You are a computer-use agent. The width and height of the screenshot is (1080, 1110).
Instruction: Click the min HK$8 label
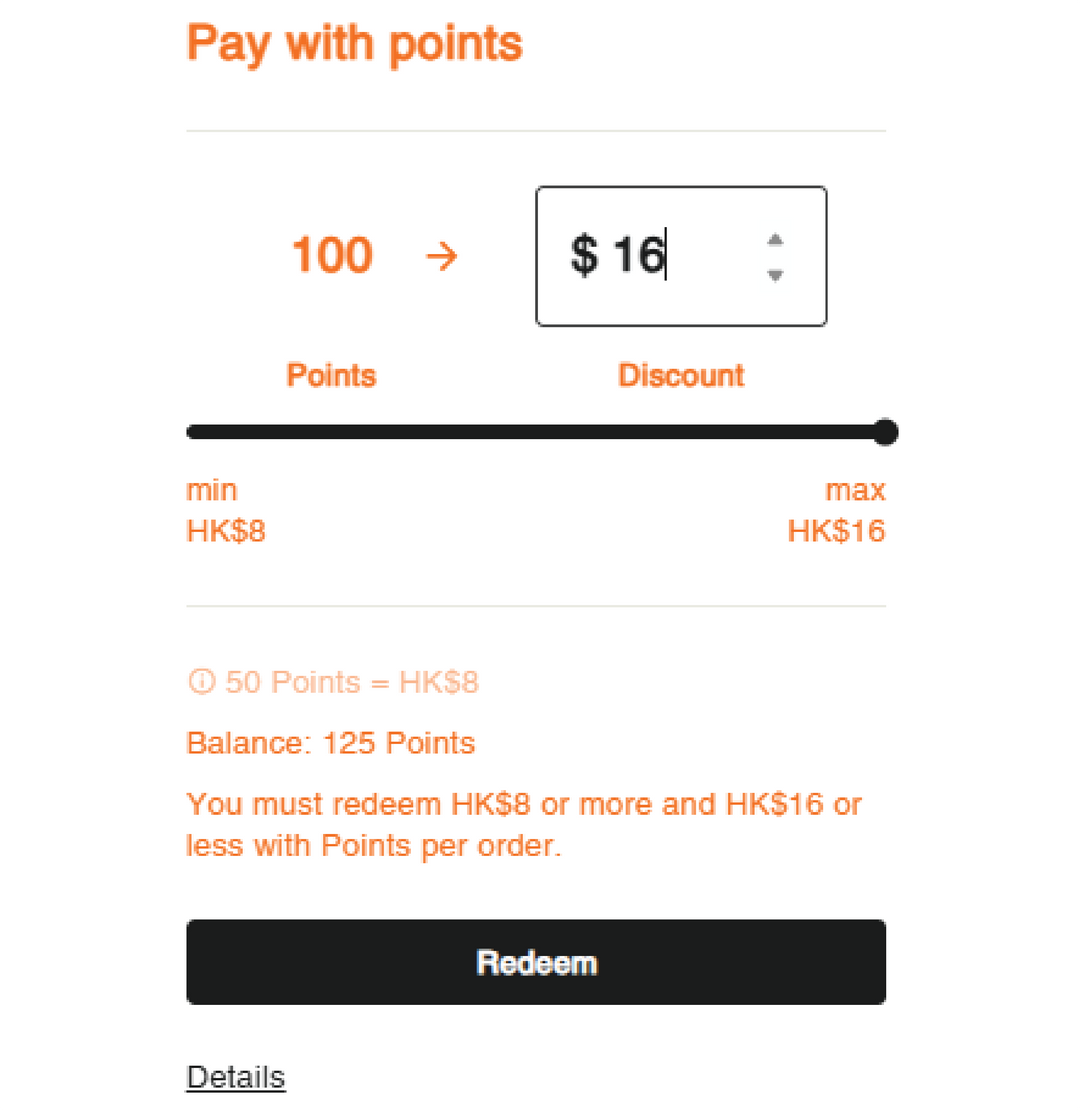point(226,511)
